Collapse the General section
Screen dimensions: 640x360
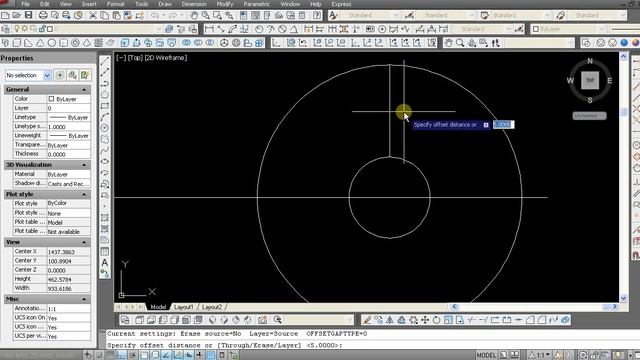click(x=84, y=89)
